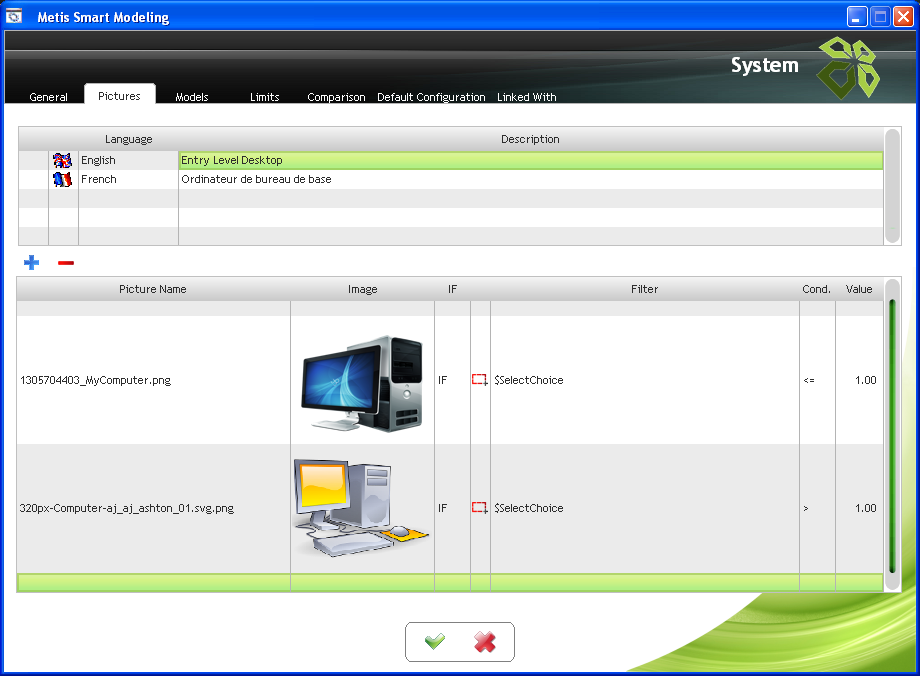Screen dimensions: 920x676
Task: Click the red X cancel icon
Action: click(x=485, y=642)
